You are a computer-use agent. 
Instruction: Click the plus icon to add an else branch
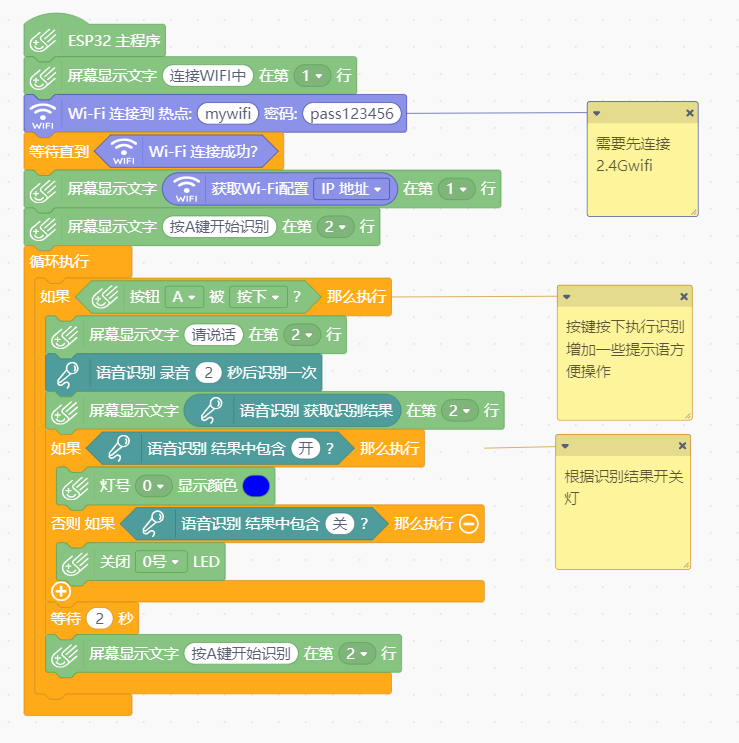point(61,591)
